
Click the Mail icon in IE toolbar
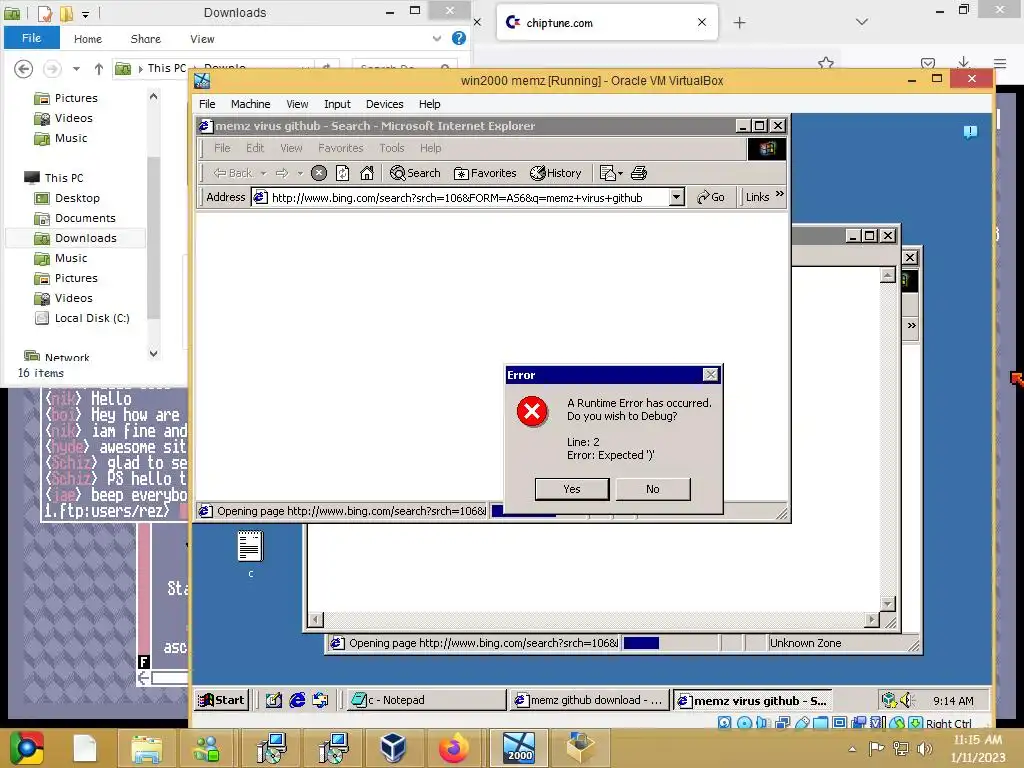click(611, 173)
